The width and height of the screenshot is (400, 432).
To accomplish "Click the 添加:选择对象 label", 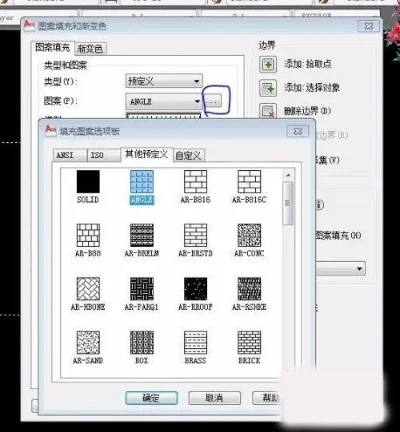I will (x=312, y=88).
